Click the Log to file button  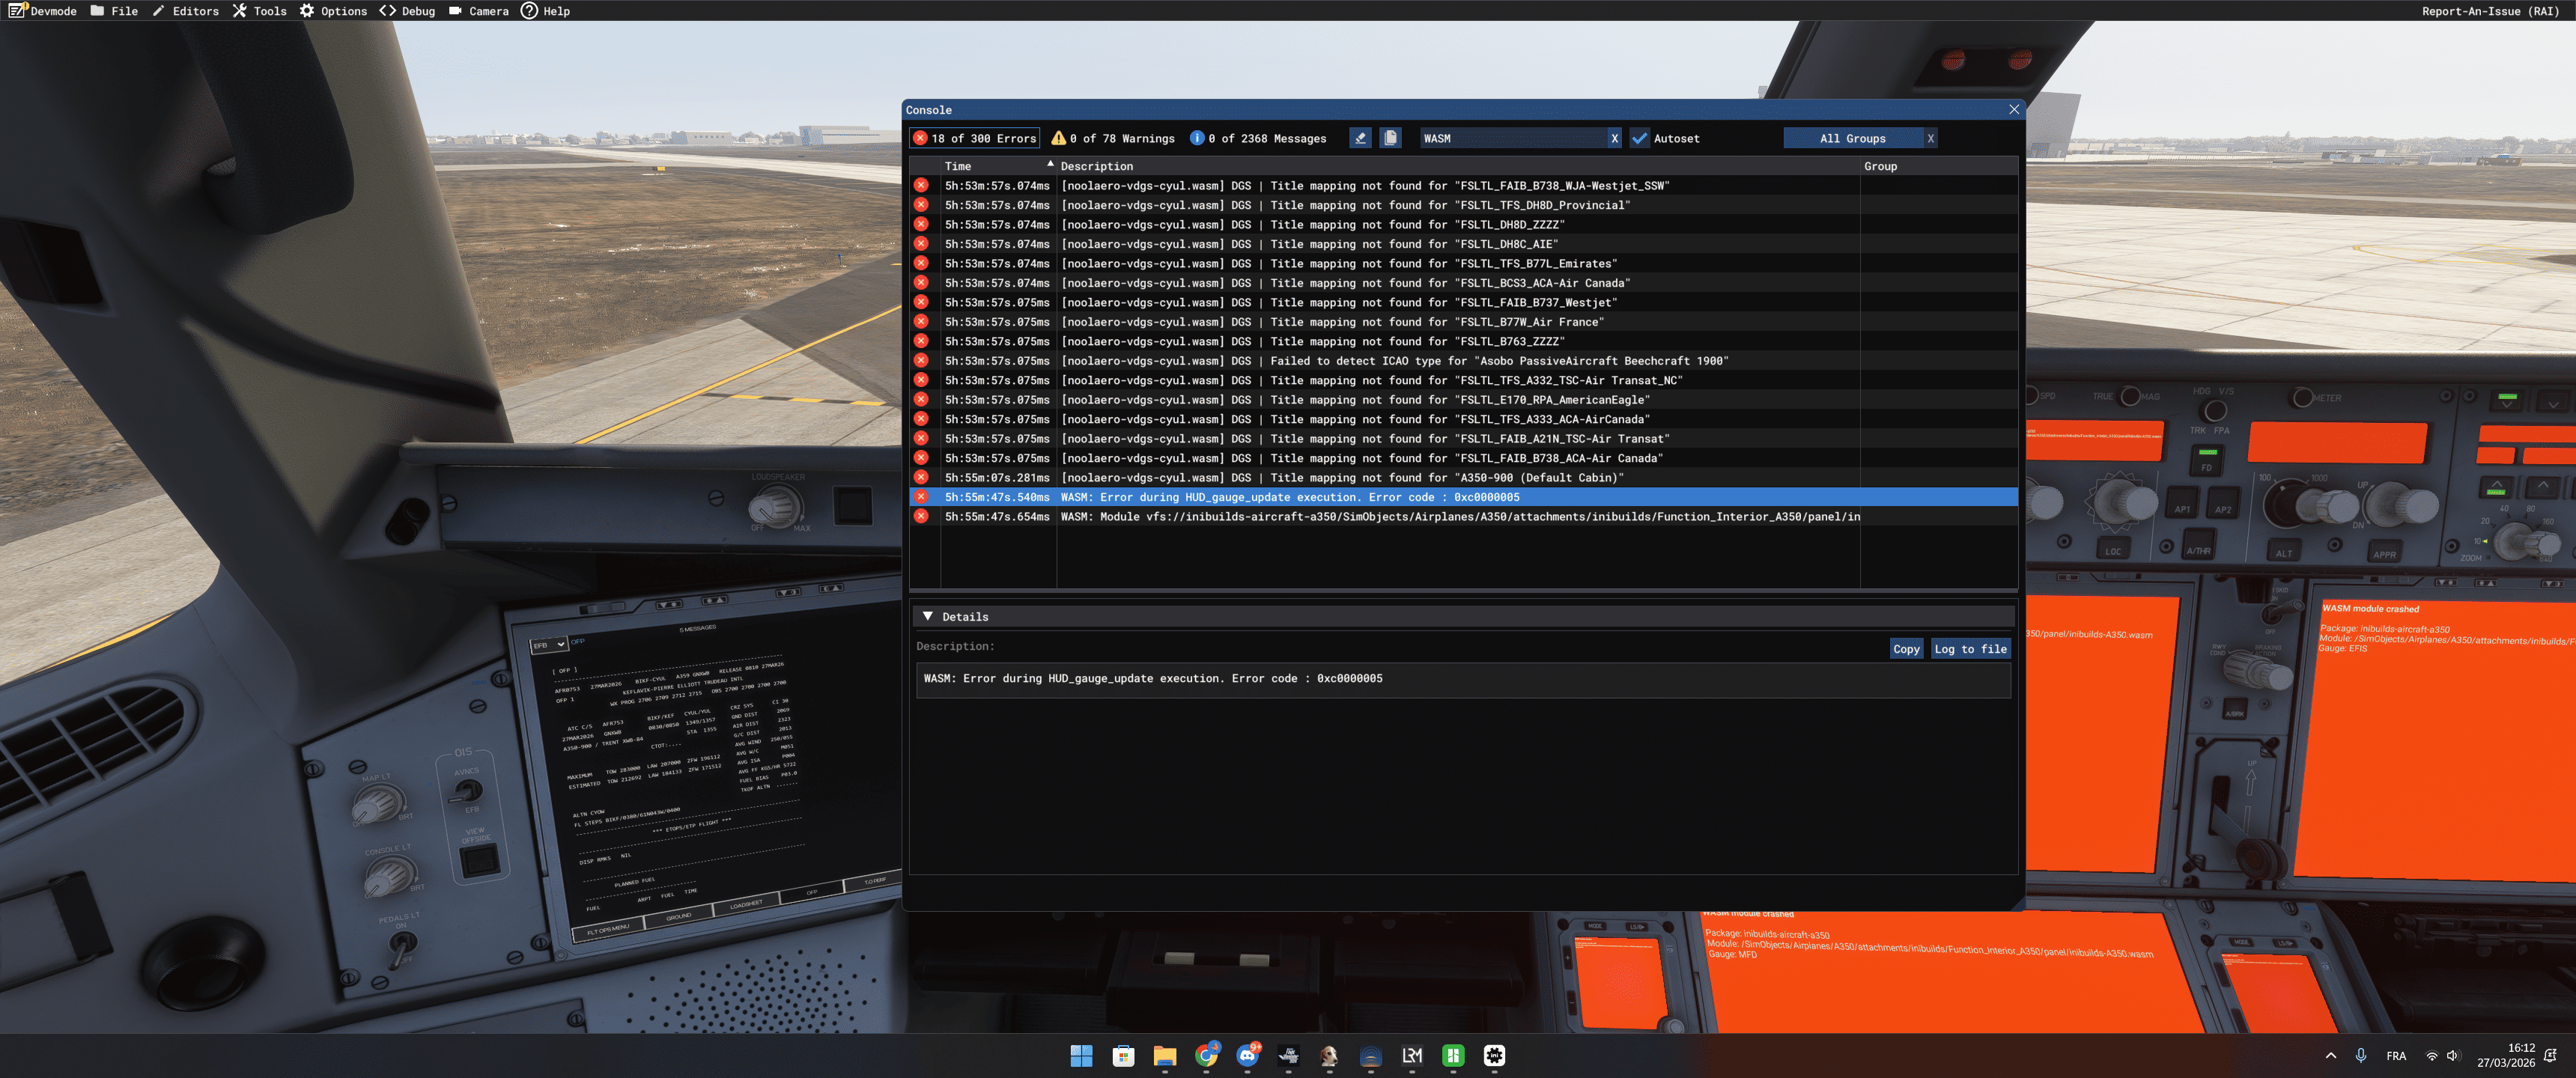point(1969,649)
